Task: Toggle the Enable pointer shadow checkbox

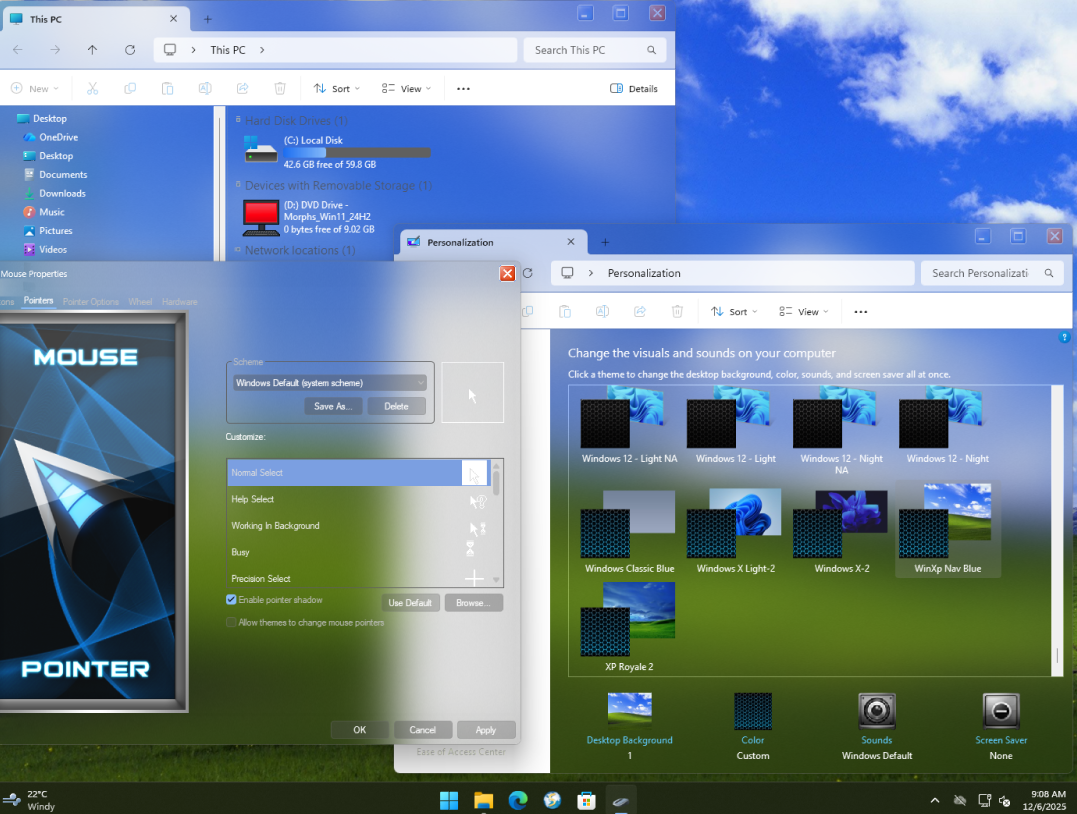Action: click(x=231, y=600)
